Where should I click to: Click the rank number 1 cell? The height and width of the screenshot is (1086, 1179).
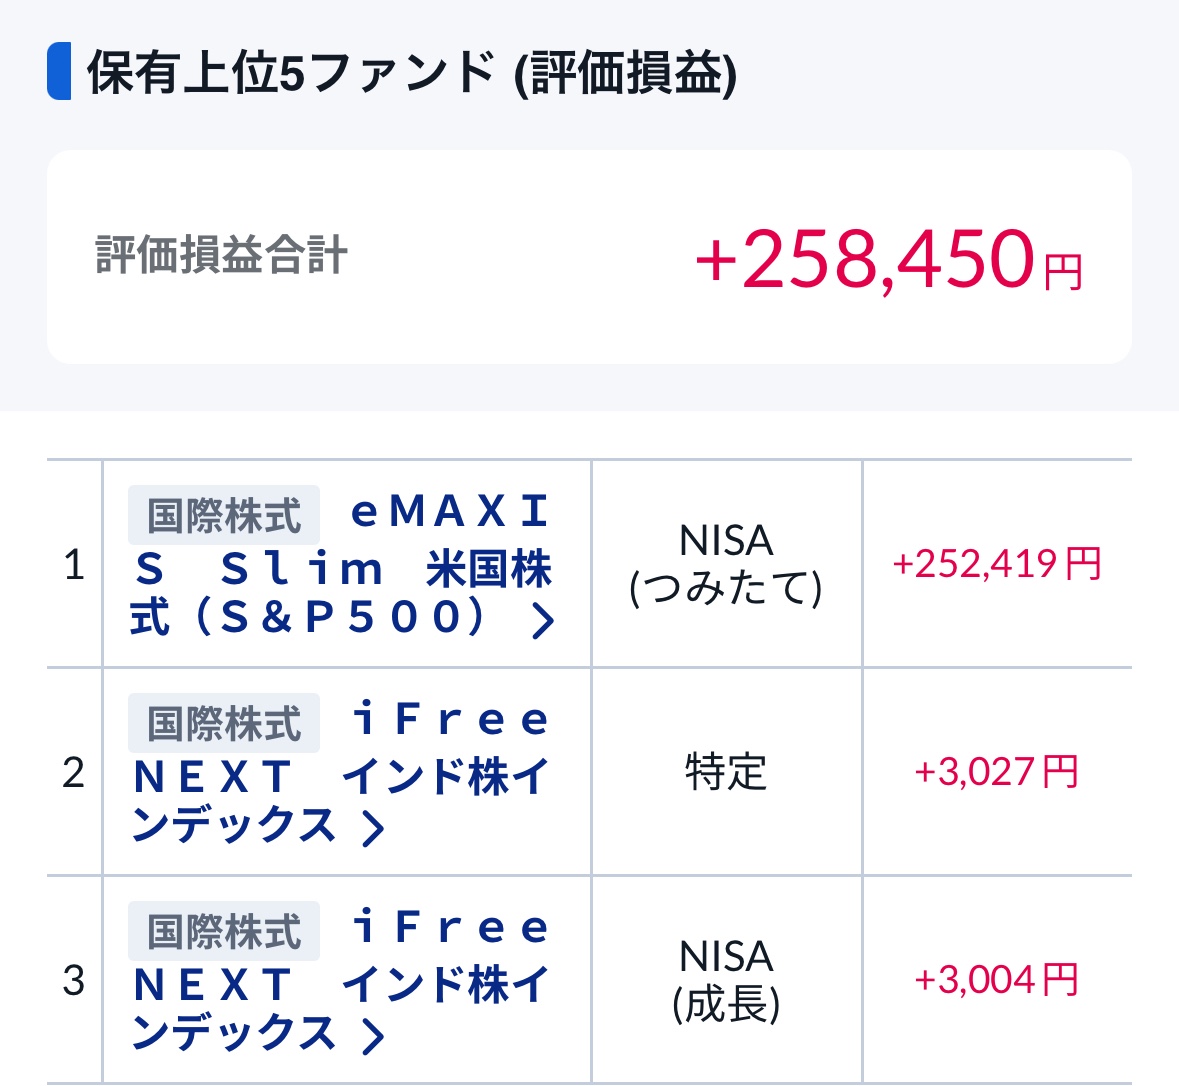coord(74,565)
